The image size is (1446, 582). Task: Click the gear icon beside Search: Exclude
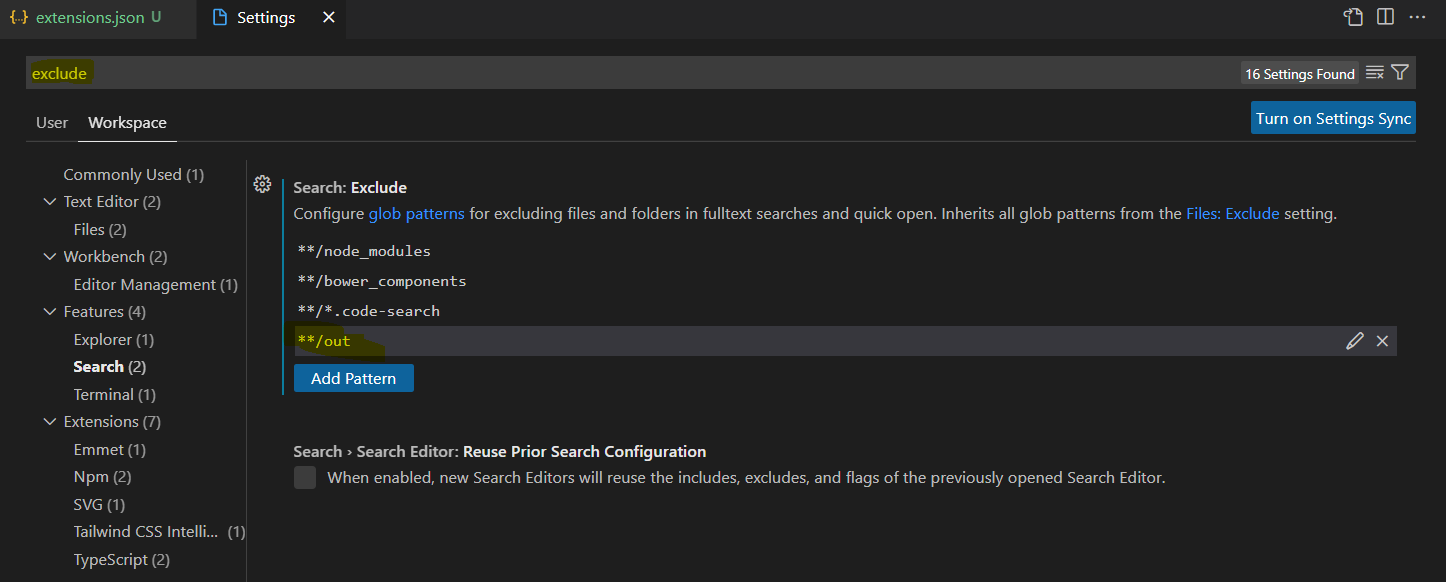click(262, 184)
